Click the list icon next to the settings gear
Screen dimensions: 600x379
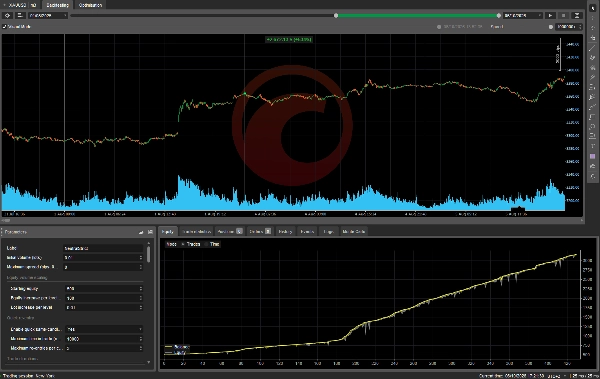tap(20, 15)
